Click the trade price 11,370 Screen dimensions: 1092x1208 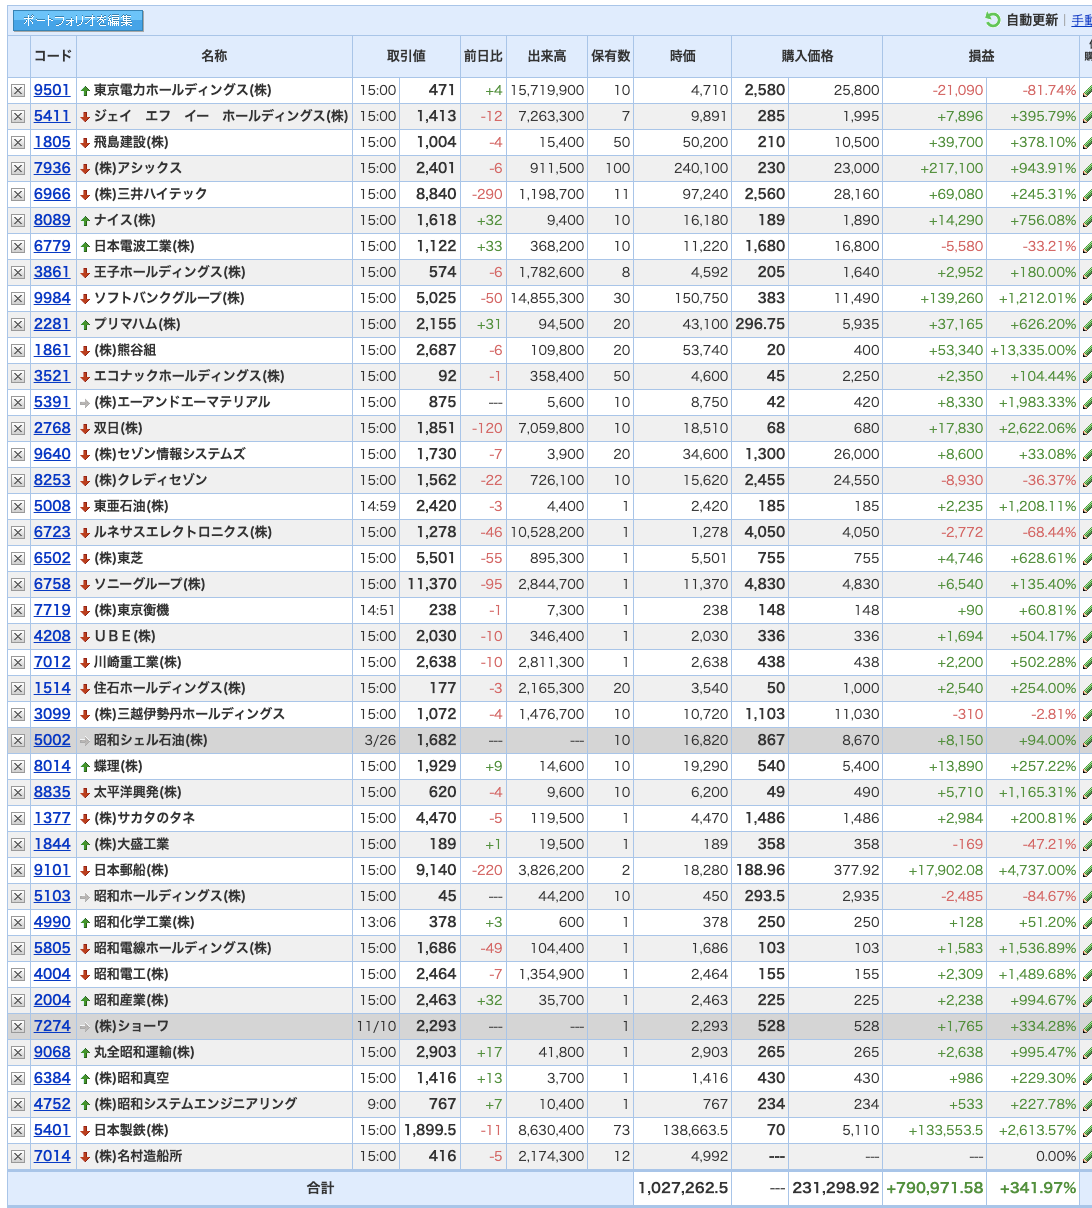432,584
